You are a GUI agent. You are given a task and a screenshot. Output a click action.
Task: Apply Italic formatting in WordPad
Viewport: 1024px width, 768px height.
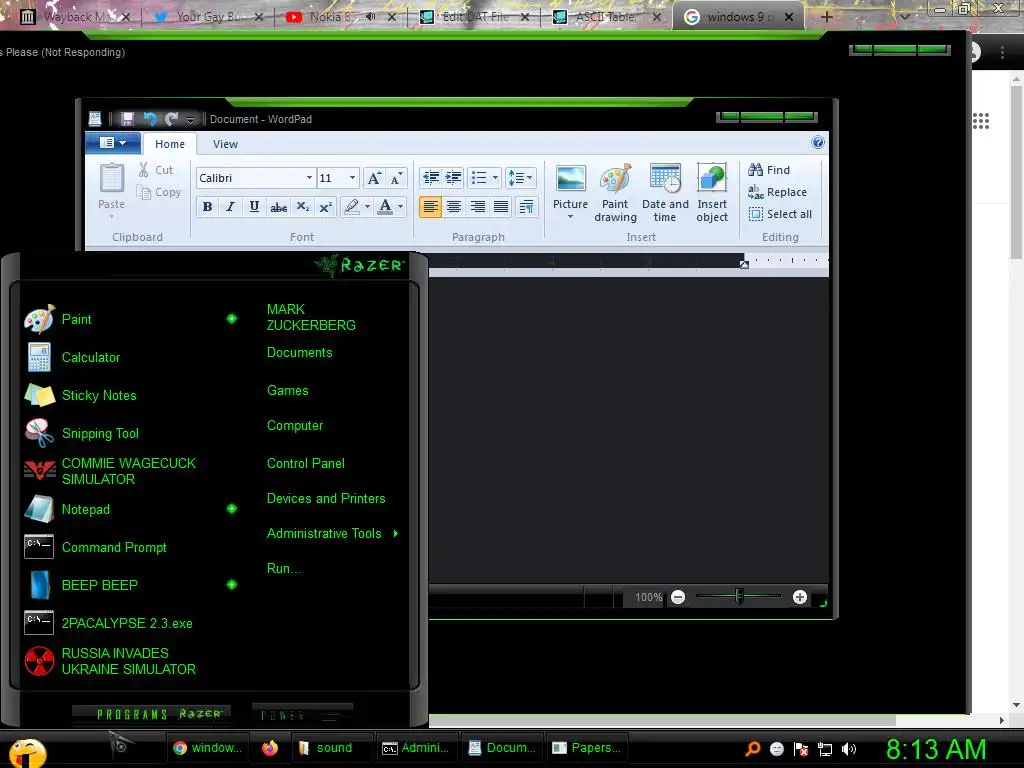point(231,207)
